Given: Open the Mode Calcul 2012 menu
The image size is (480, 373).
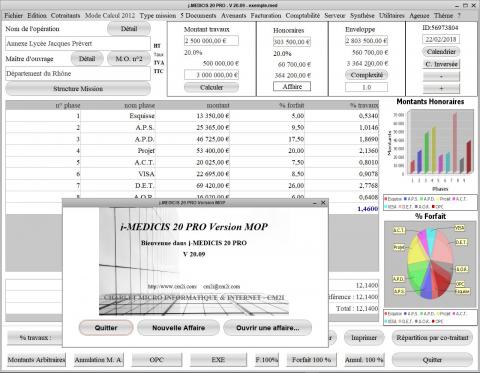Looking at the screenshot, I should click(110, 16).
